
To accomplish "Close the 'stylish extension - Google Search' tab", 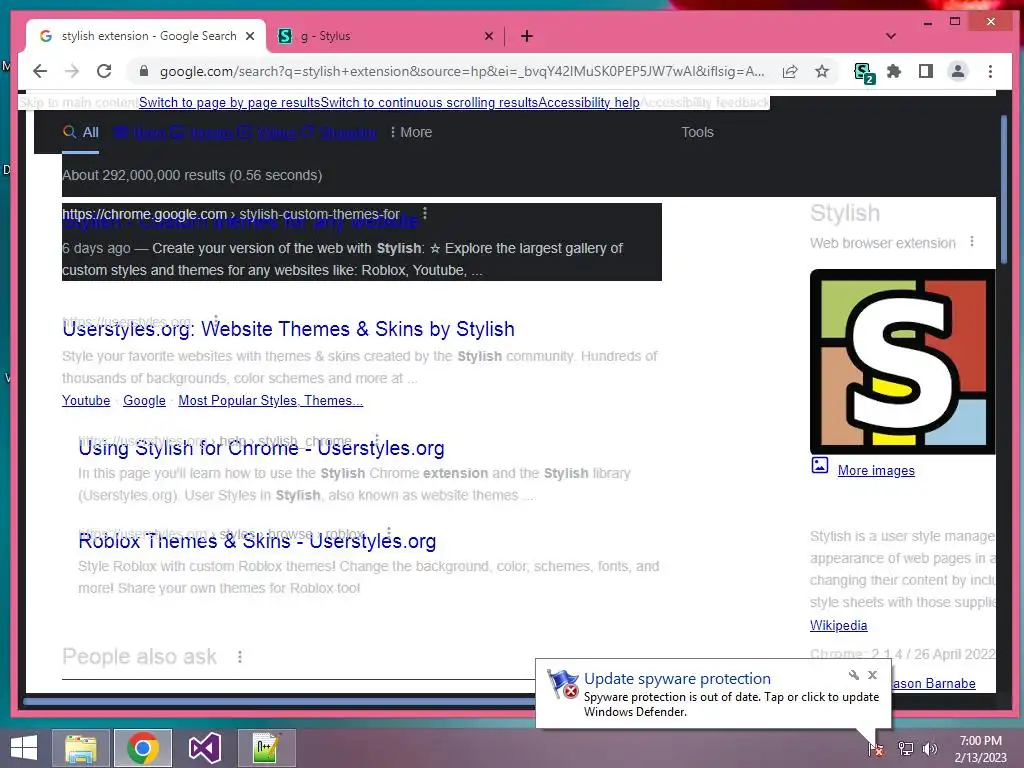I will point(249,36).
